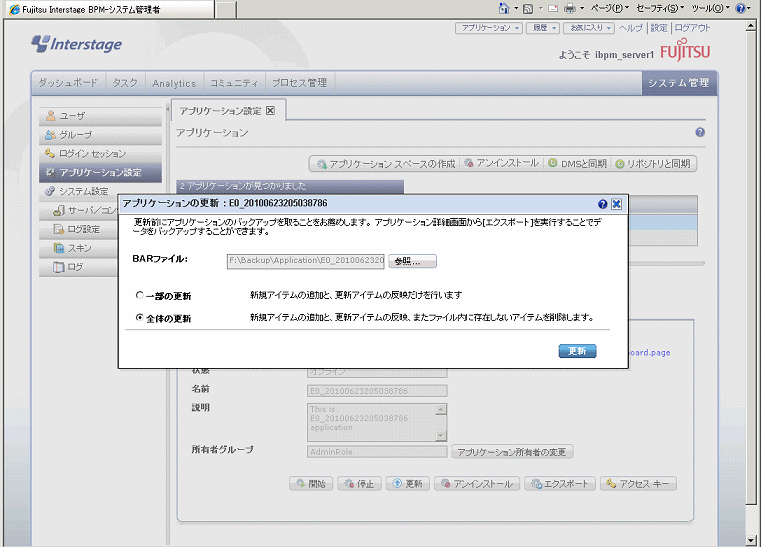Open the アプリケーション dropdown in header

click(x=488, y=28)
